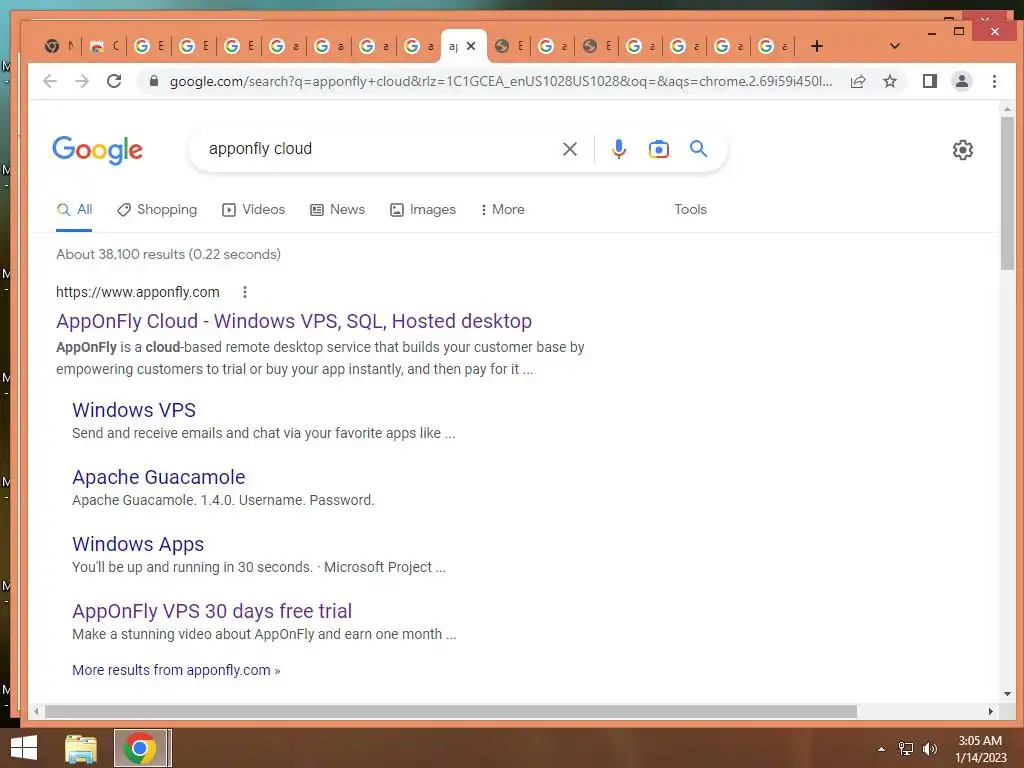Screen dimensions: 1024x768
Task: Open AppOnFly VPS 30 days free trial
Action: (212, 611)
